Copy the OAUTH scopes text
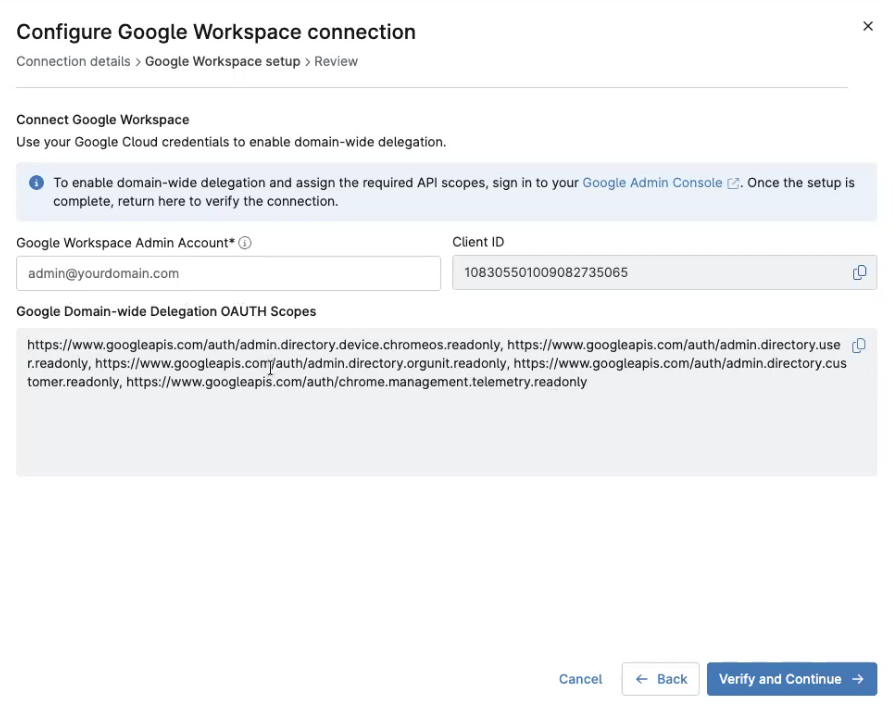893x712 pixels. point(859,346)
